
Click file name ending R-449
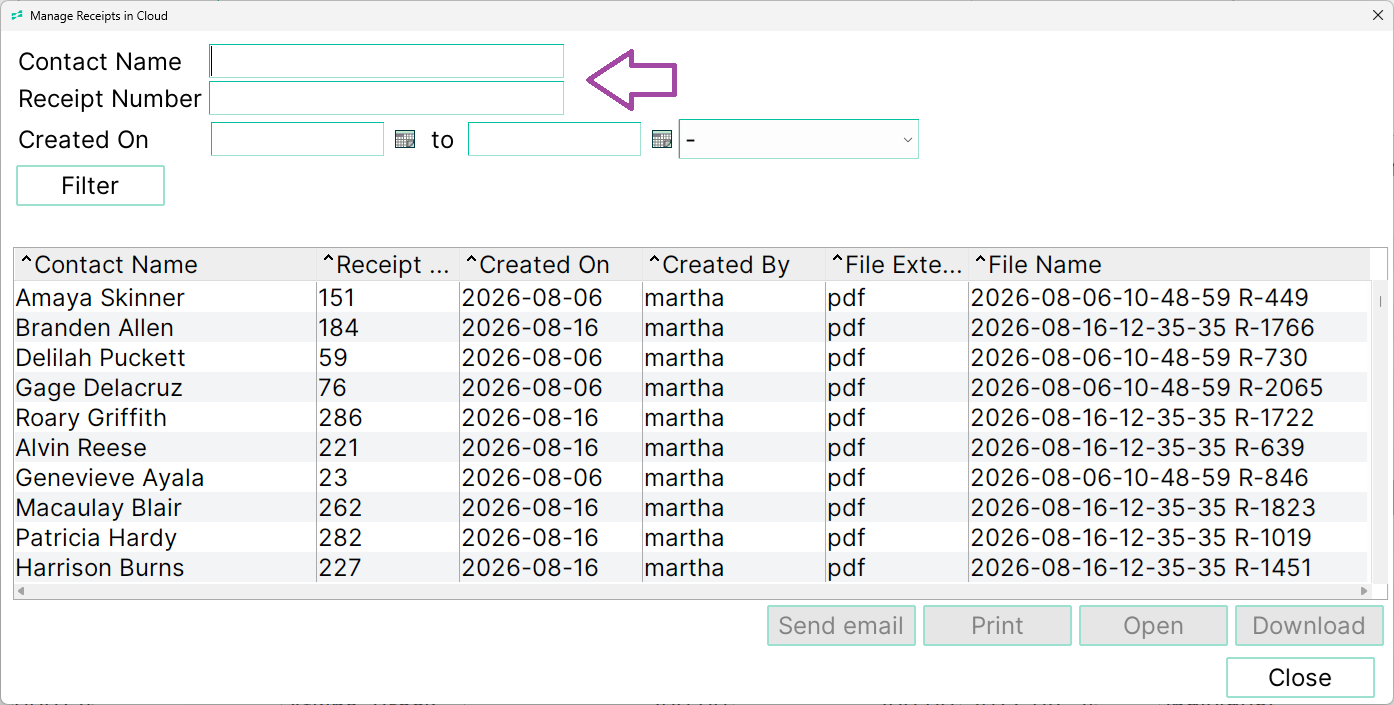(x=1139, y=298)
